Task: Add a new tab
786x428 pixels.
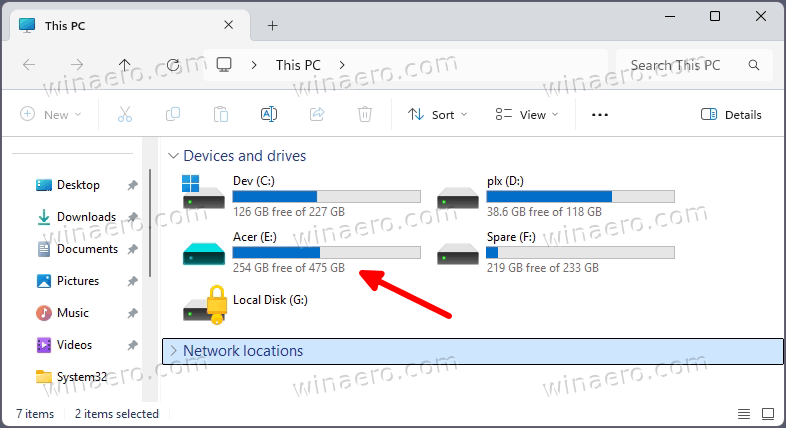Action: [272, 26]
